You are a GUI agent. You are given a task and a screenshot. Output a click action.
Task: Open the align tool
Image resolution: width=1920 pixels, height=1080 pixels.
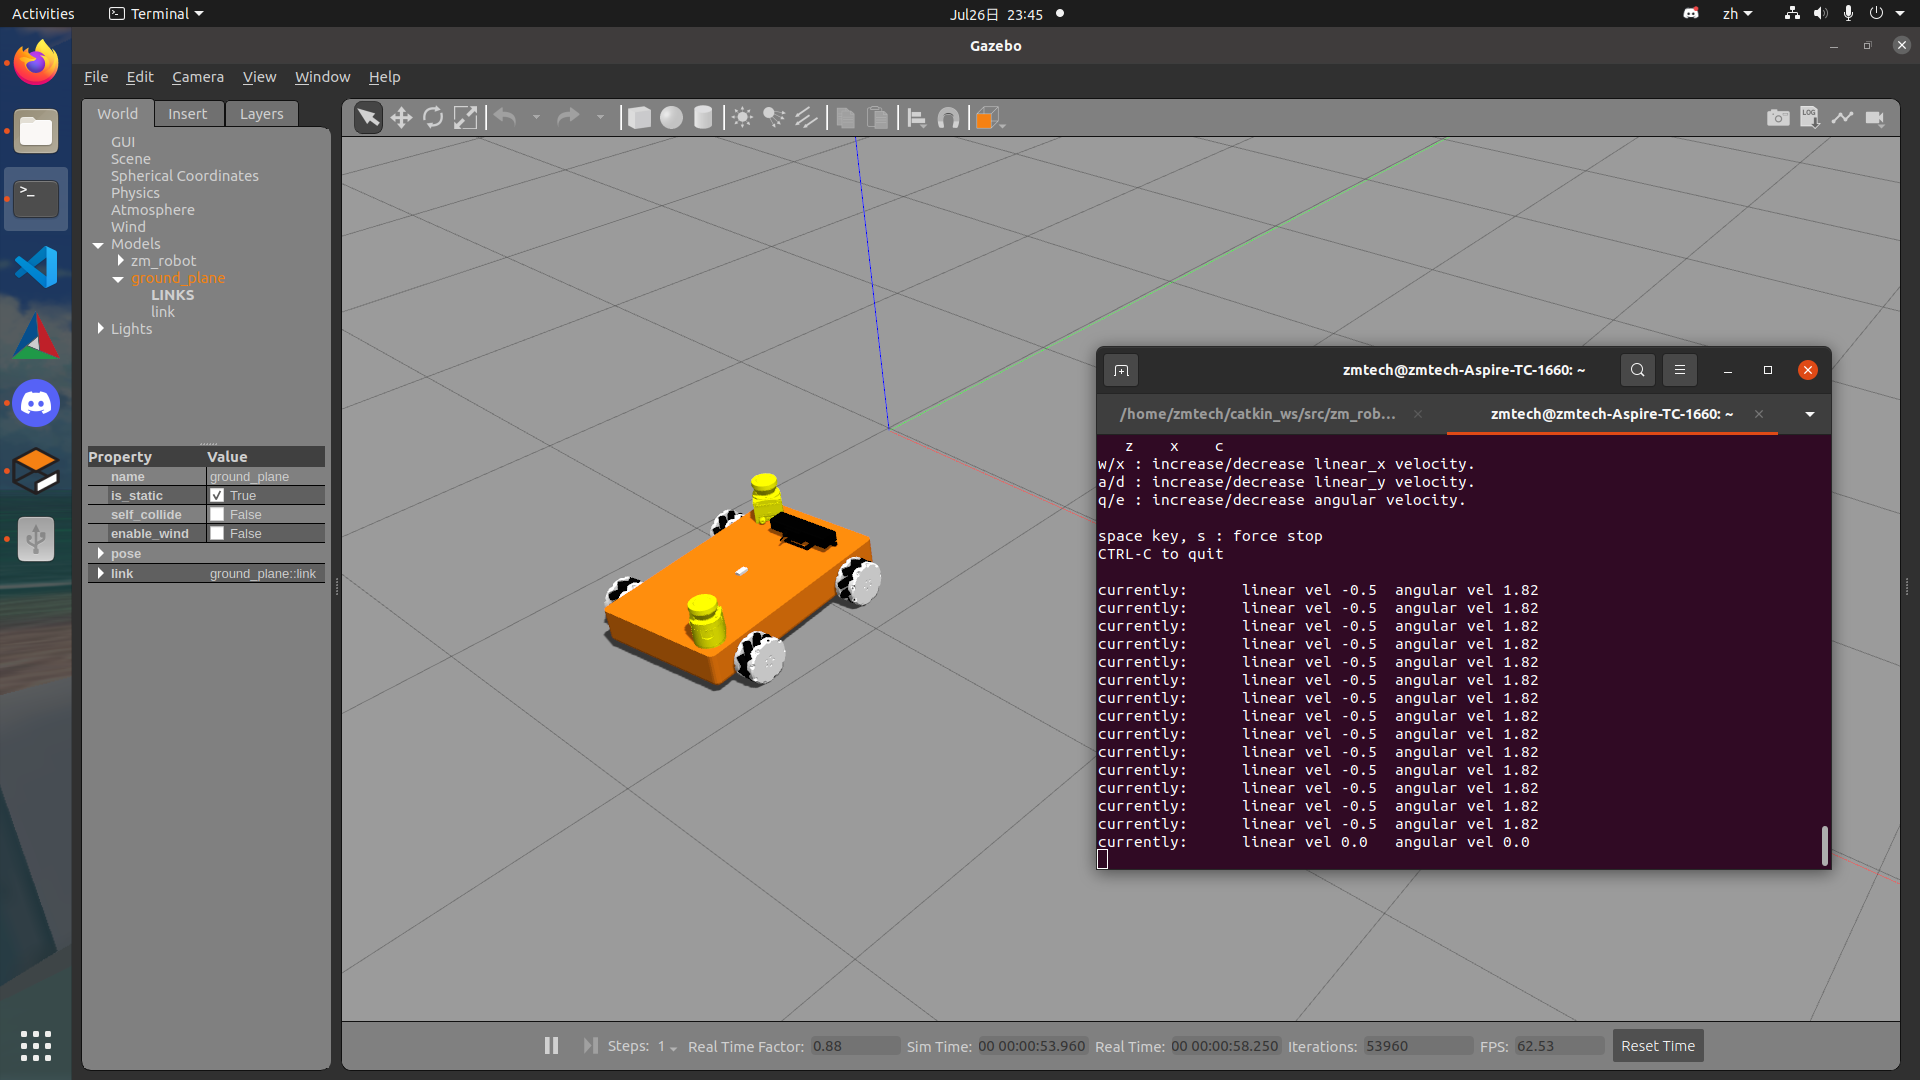[x=916, y=118]
